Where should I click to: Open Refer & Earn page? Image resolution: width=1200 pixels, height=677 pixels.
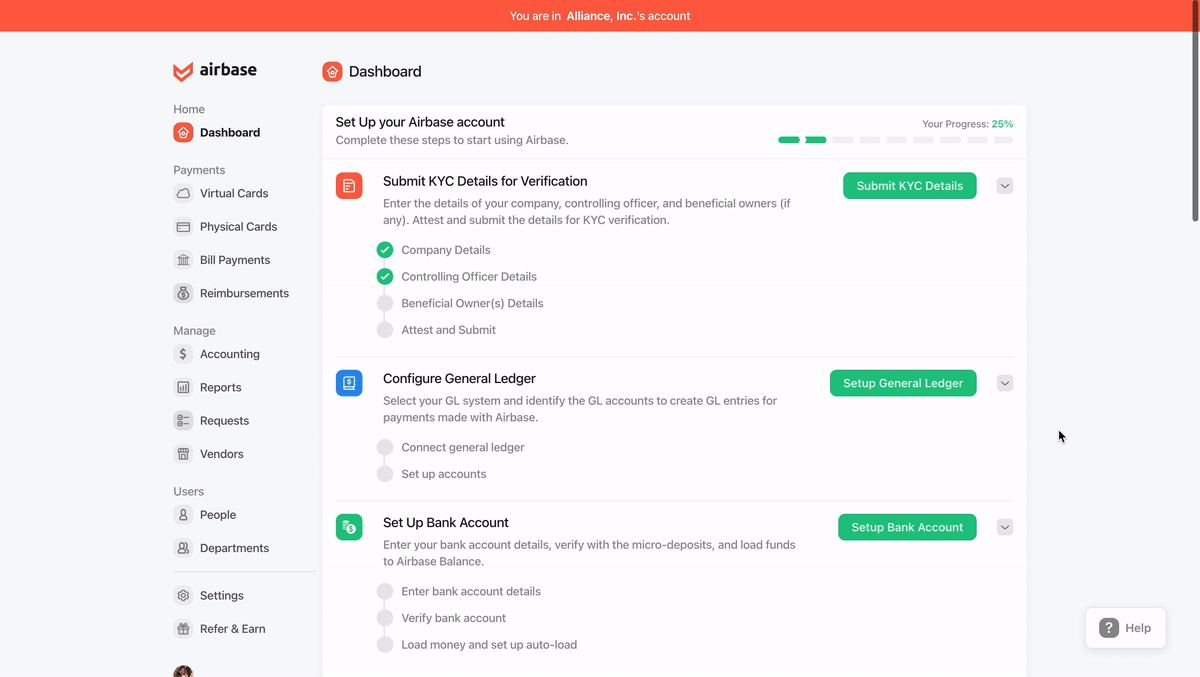(232, 629)
